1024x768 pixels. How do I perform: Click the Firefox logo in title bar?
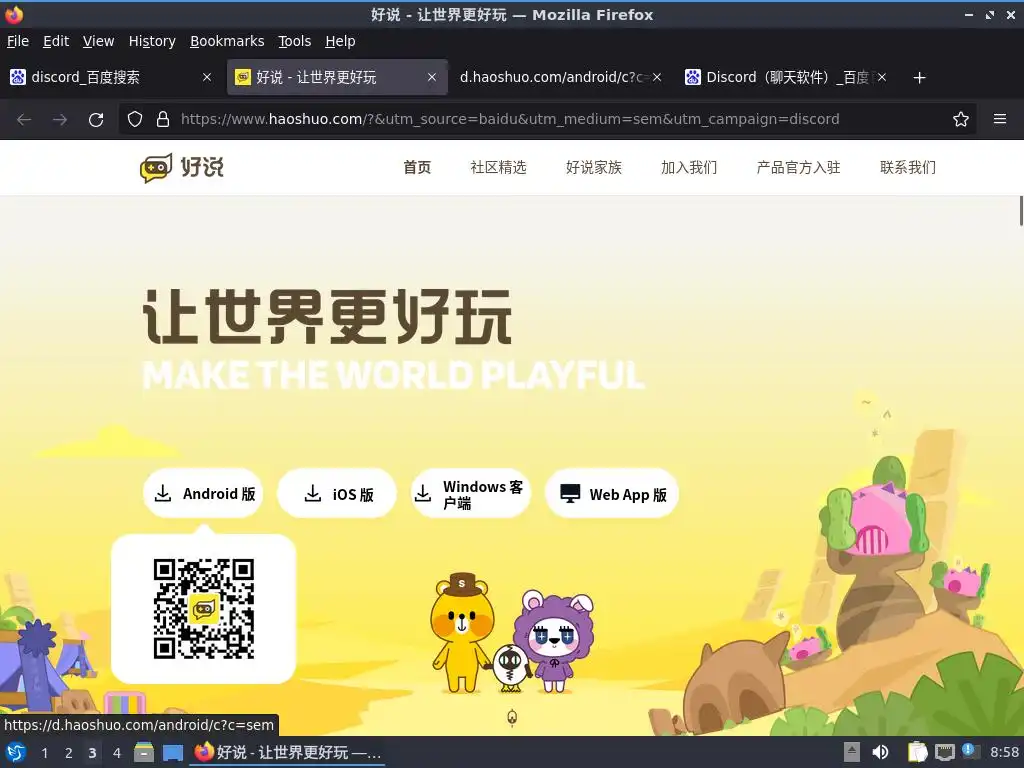click(x=14, y=14)
